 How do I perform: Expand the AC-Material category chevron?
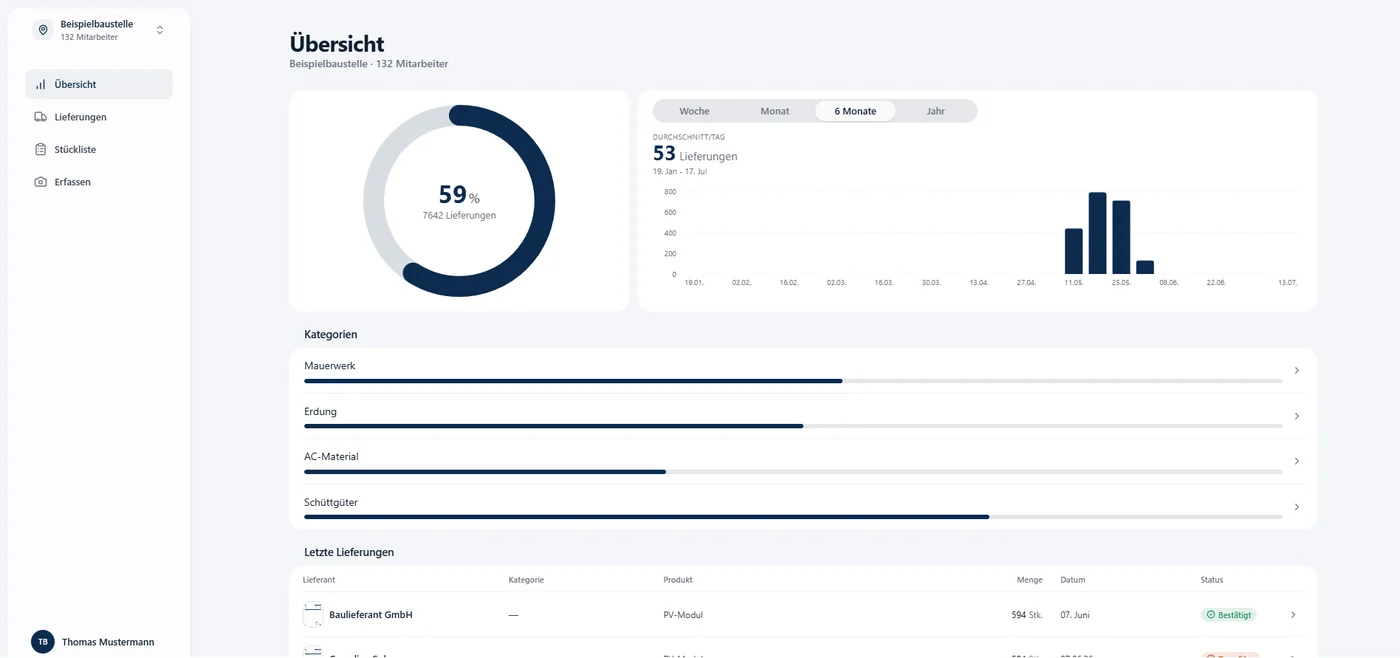pos(1297,461)
